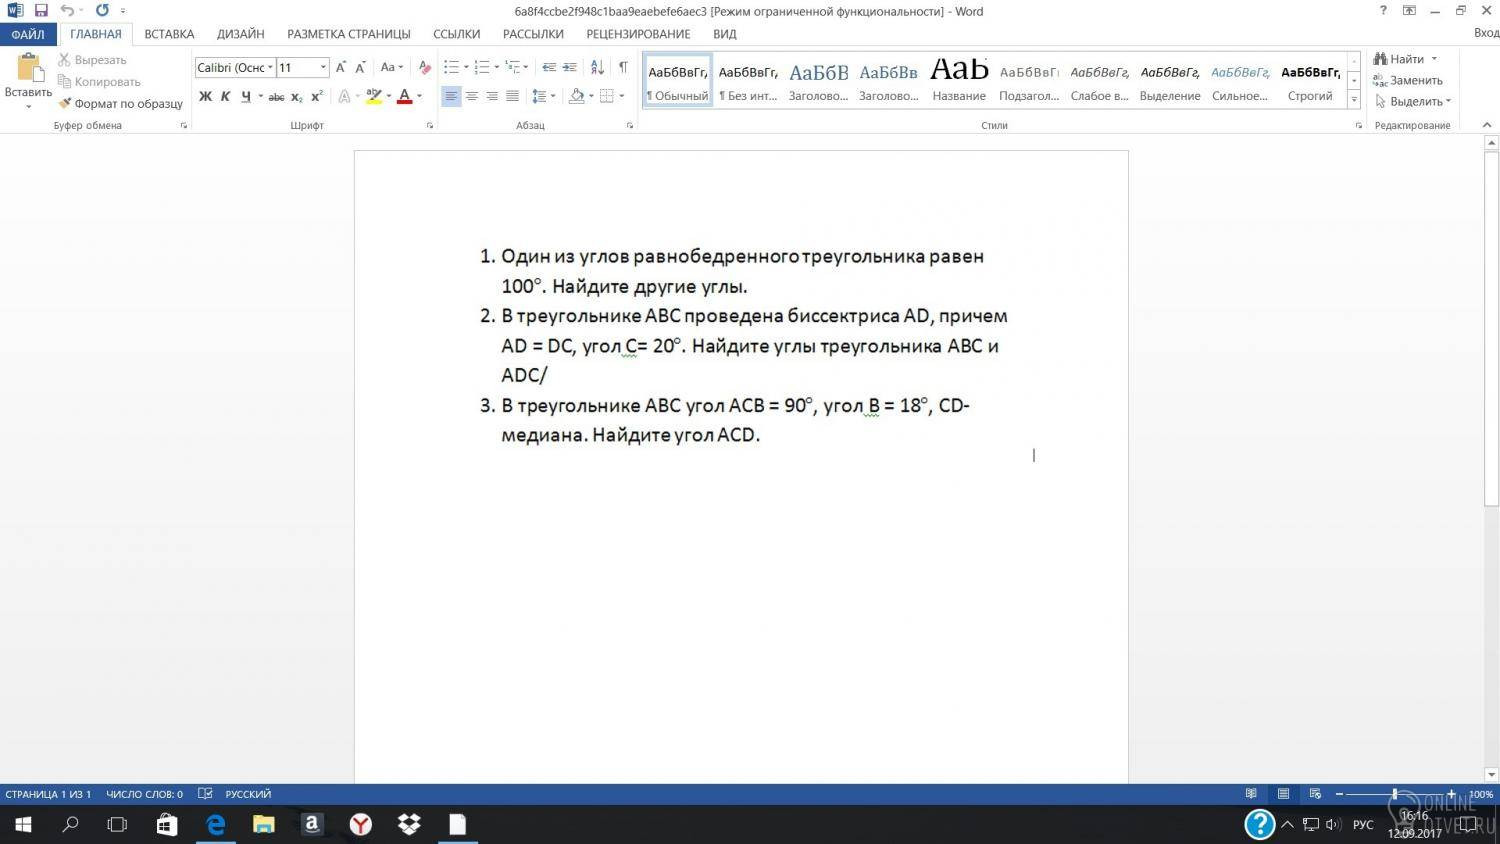1500x844 pixels.
Task: Apply the red font color
Action: (405, 97)
